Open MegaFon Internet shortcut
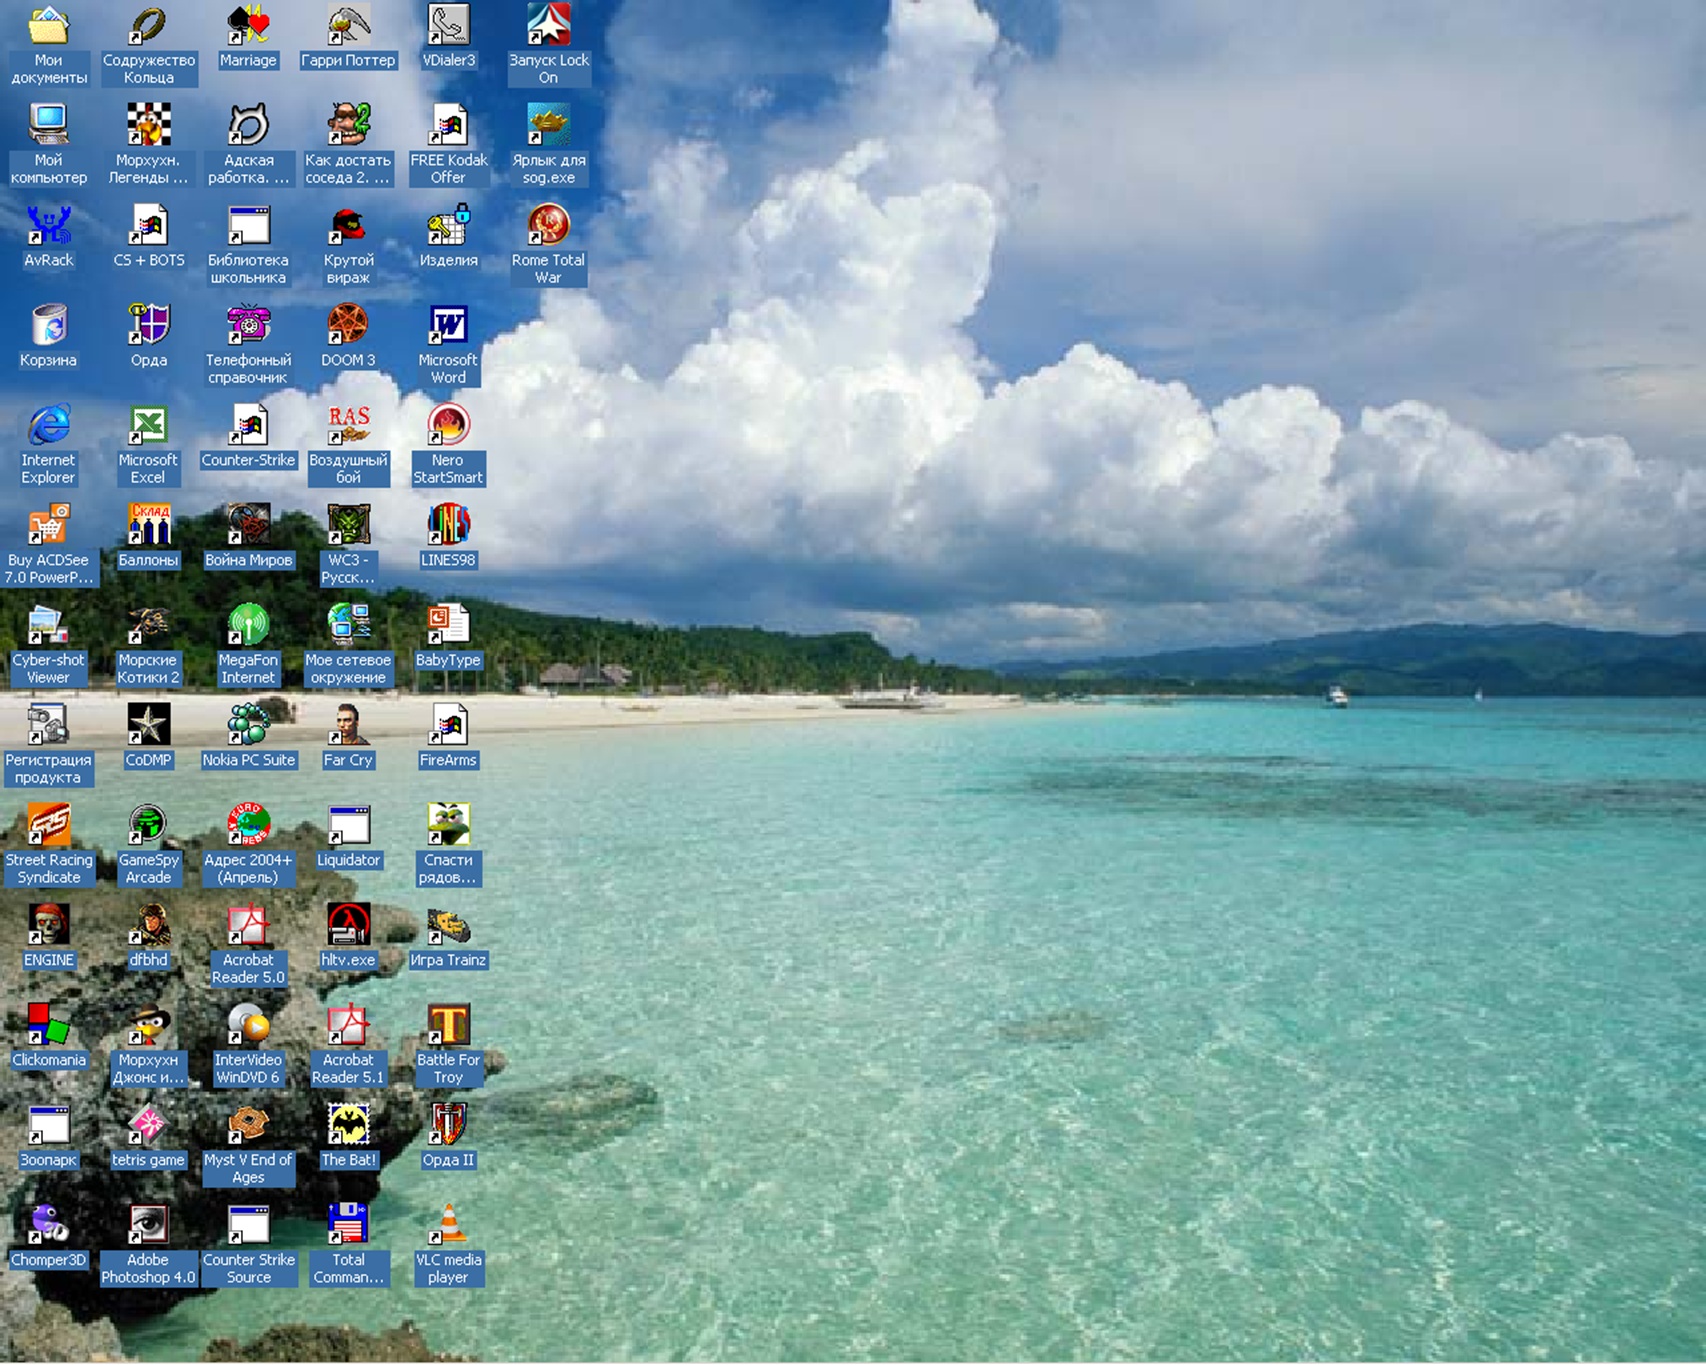This screenshot has height=1365, width=1706. coord(248,625)
